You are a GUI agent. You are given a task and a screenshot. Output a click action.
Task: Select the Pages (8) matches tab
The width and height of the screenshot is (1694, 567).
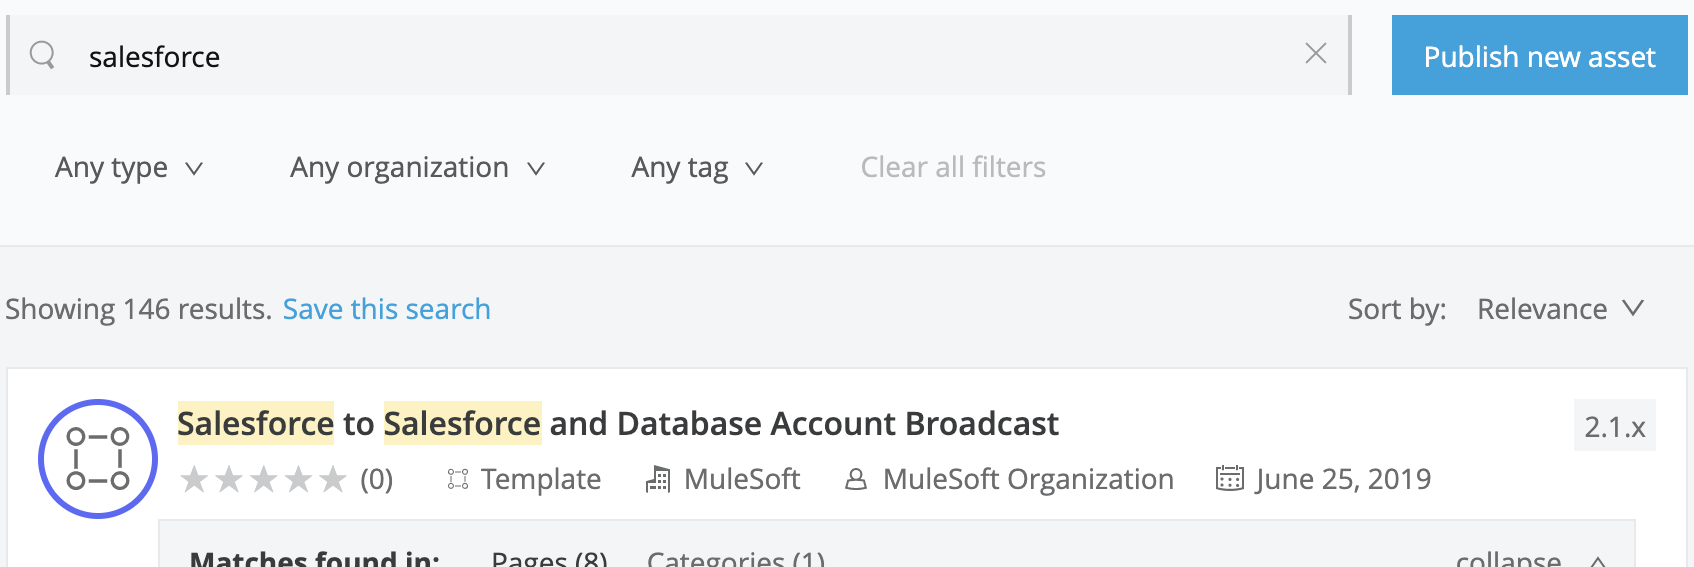[x=549, y=558]
